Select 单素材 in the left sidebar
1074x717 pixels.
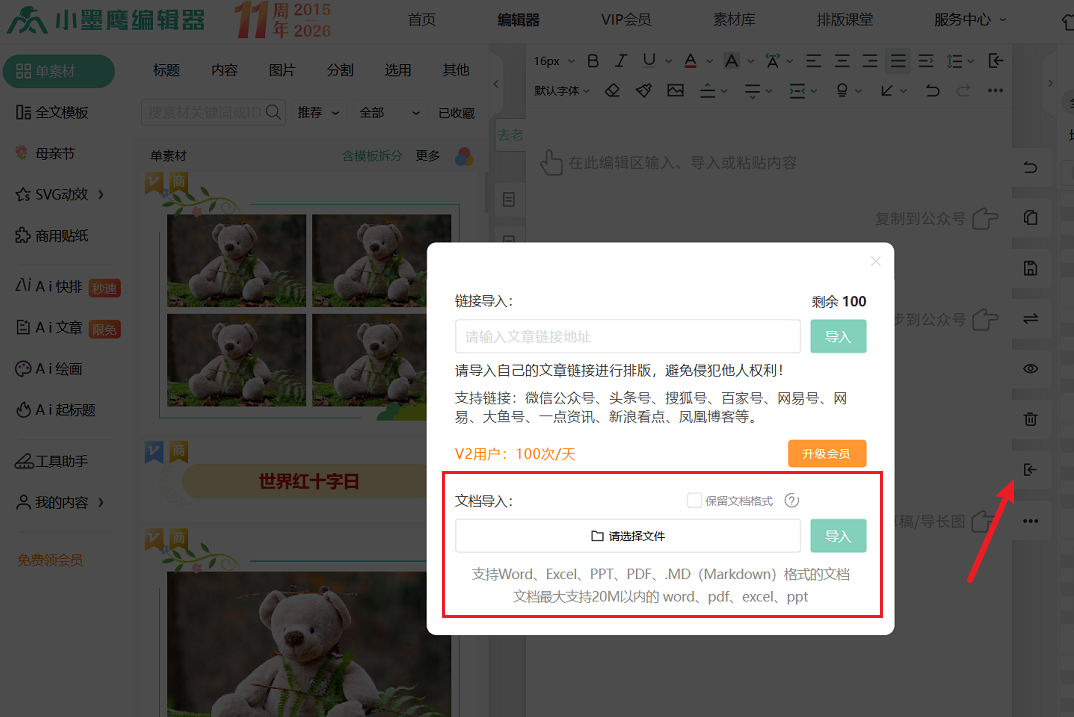(x=59, y=71)
